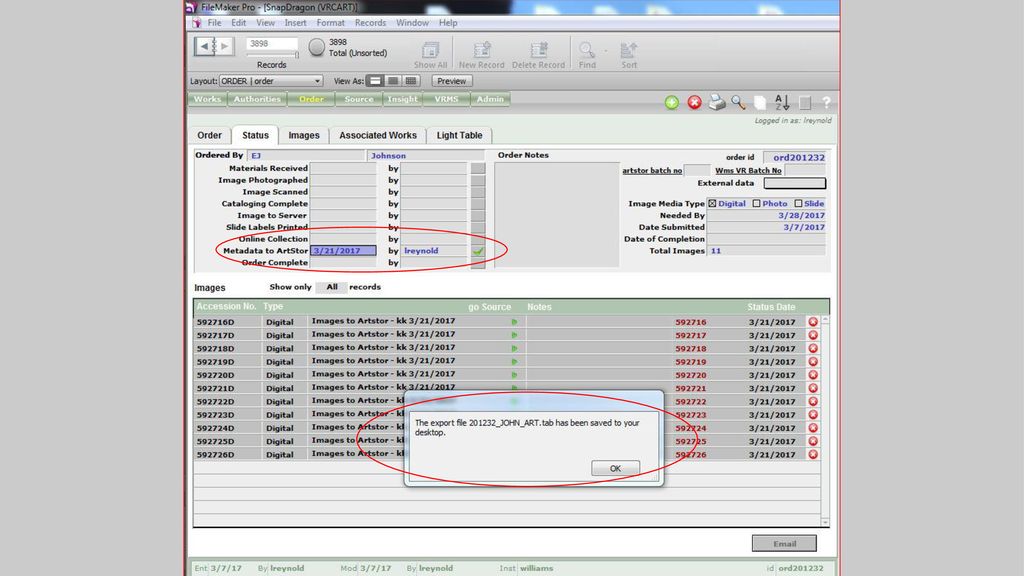
Task: Click the Metadata to ArtStor date field
Action: [x=343, y=251]
